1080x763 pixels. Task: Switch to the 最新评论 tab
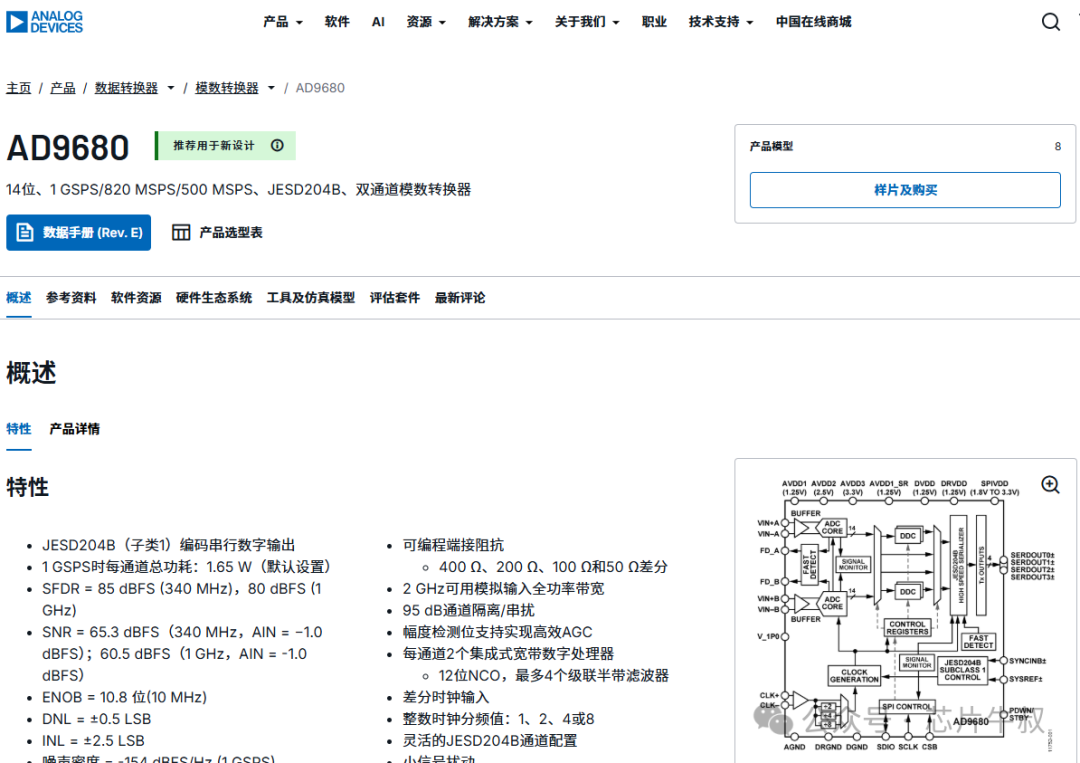click(459, 297)
